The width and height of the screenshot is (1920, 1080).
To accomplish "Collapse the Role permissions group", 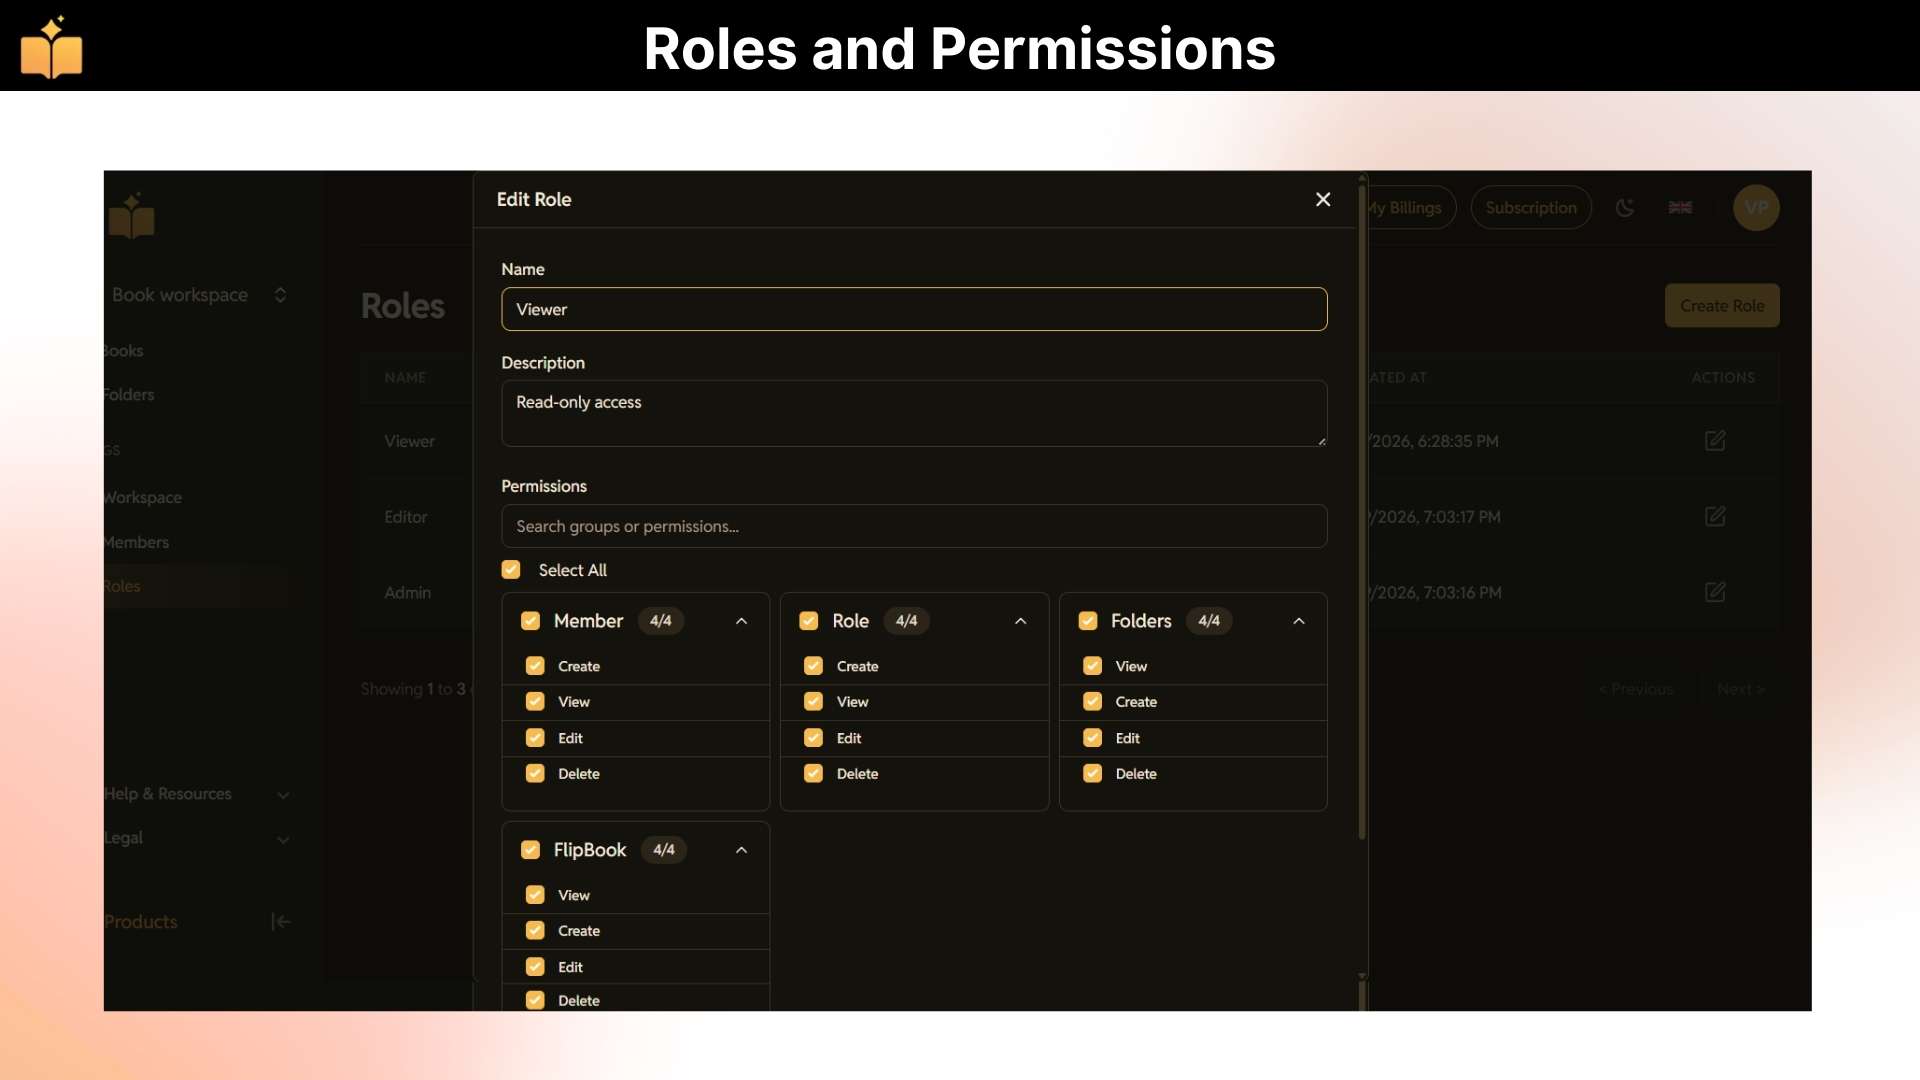I will [1021, 621].
